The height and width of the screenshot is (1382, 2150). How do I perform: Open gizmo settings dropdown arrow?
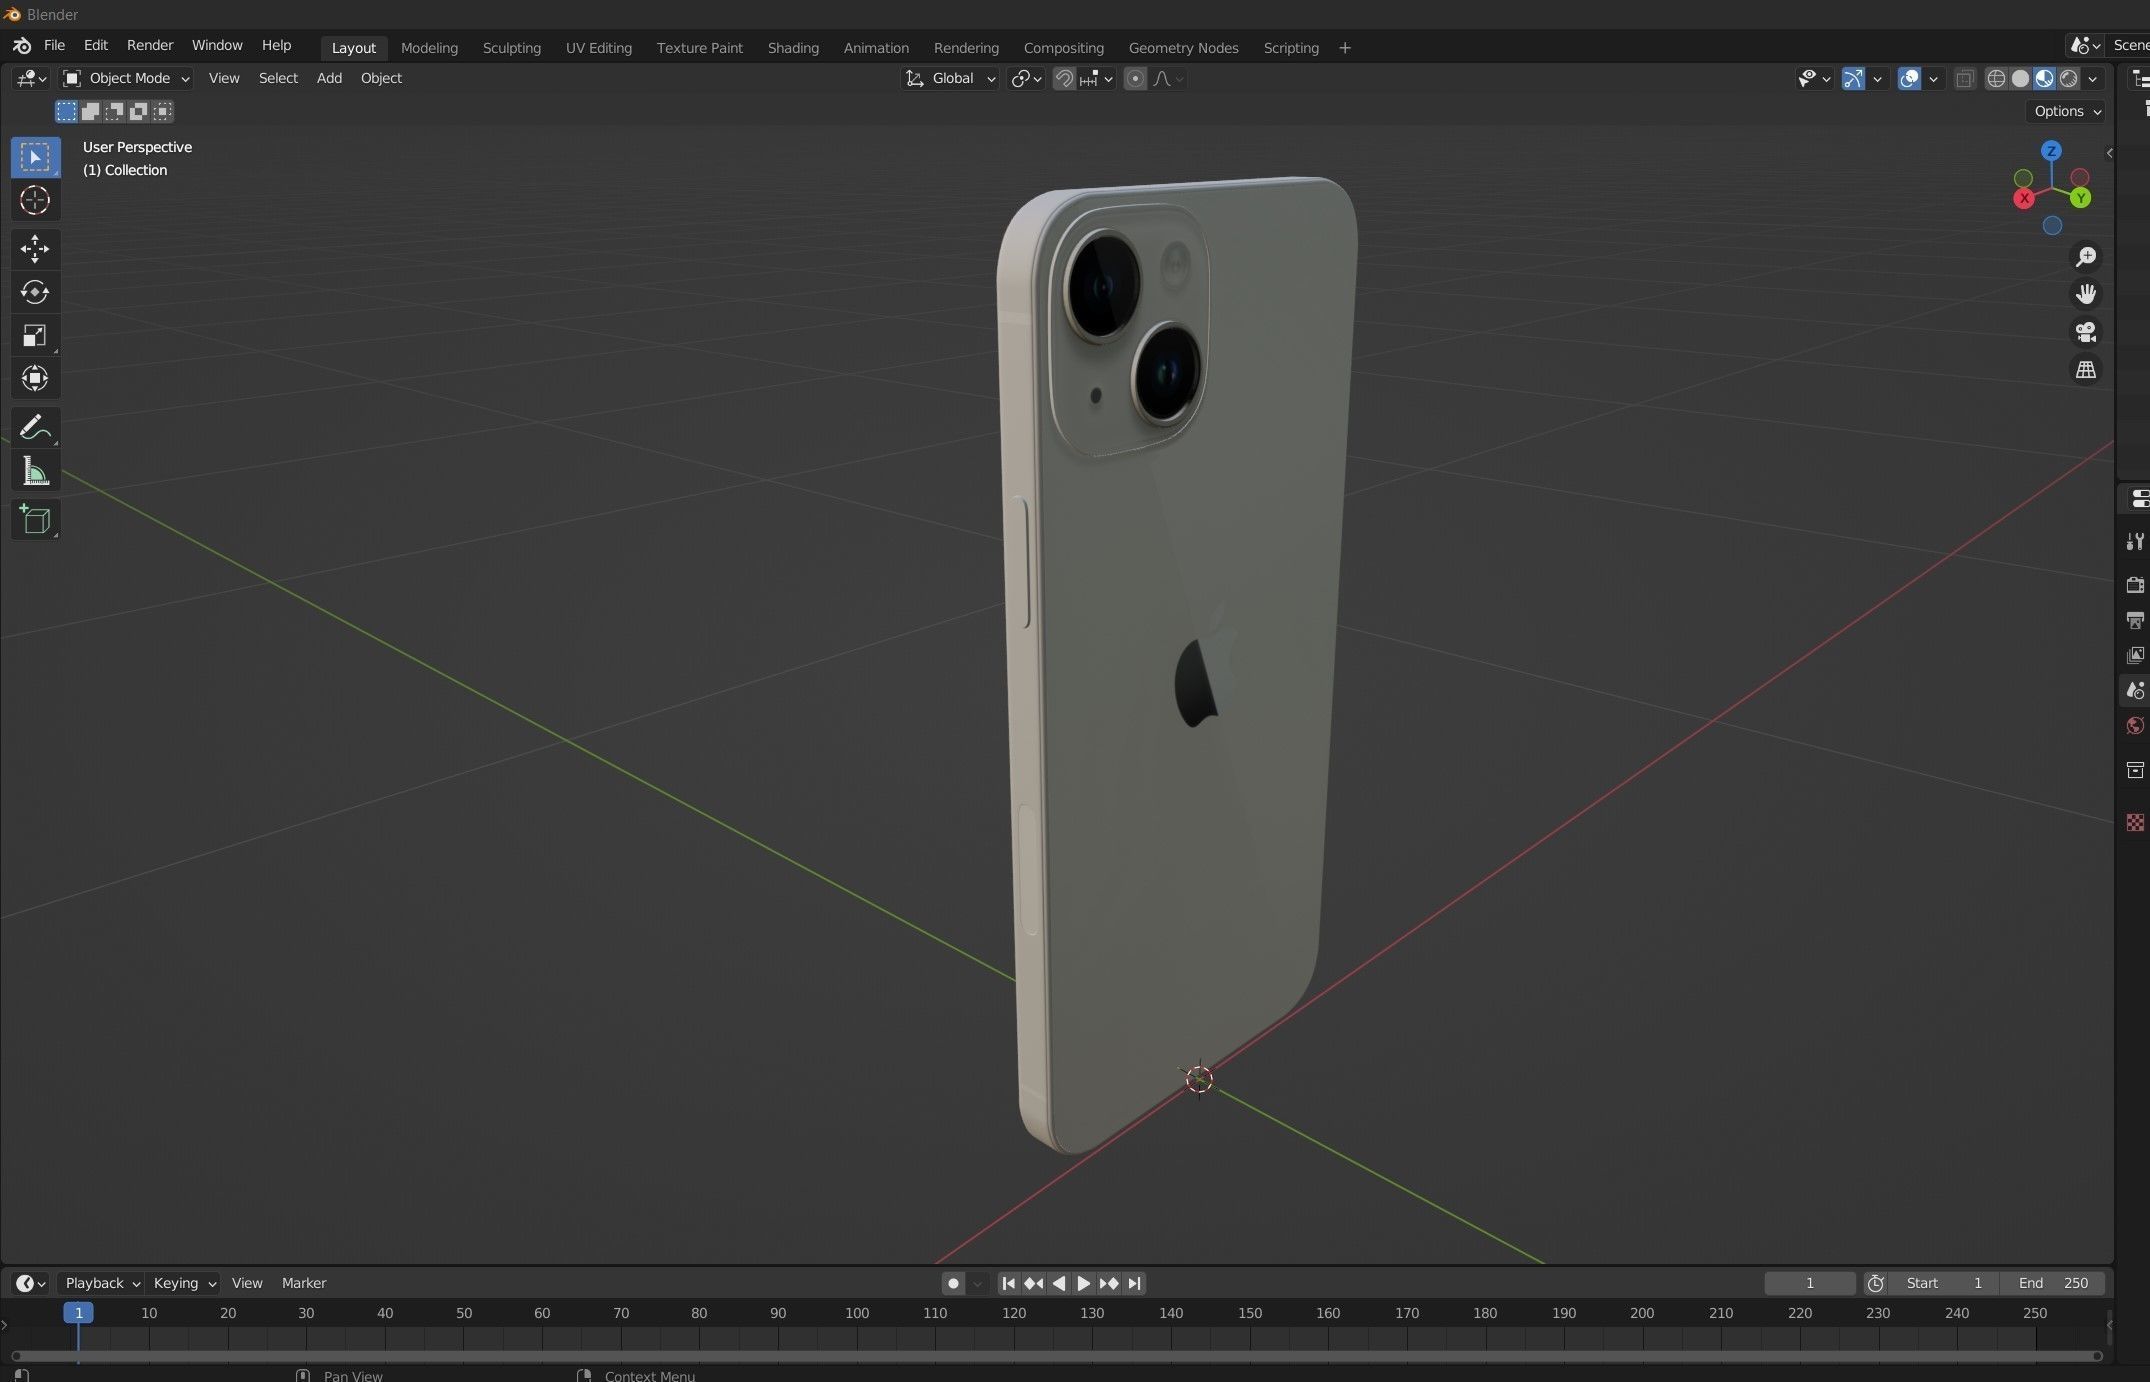click(1877, 78)
